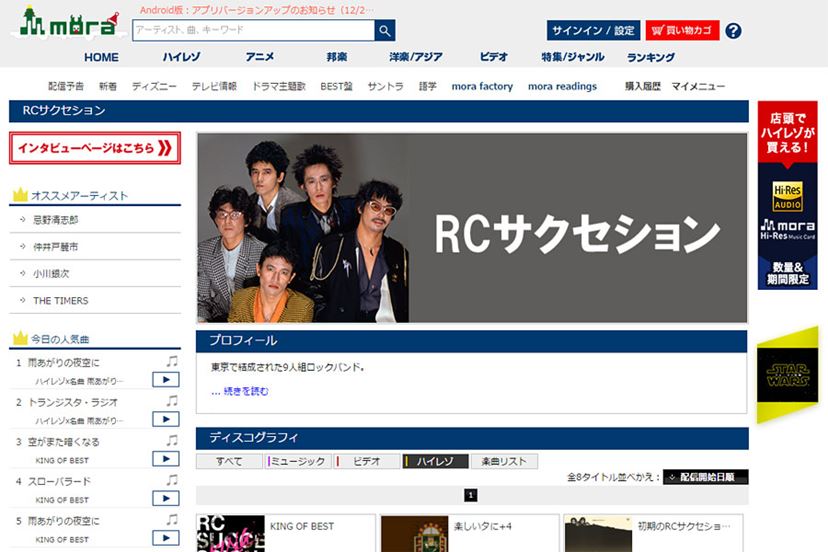Play preview for track 4 スローバラード
828x552 pixels.
pos(166,498)
